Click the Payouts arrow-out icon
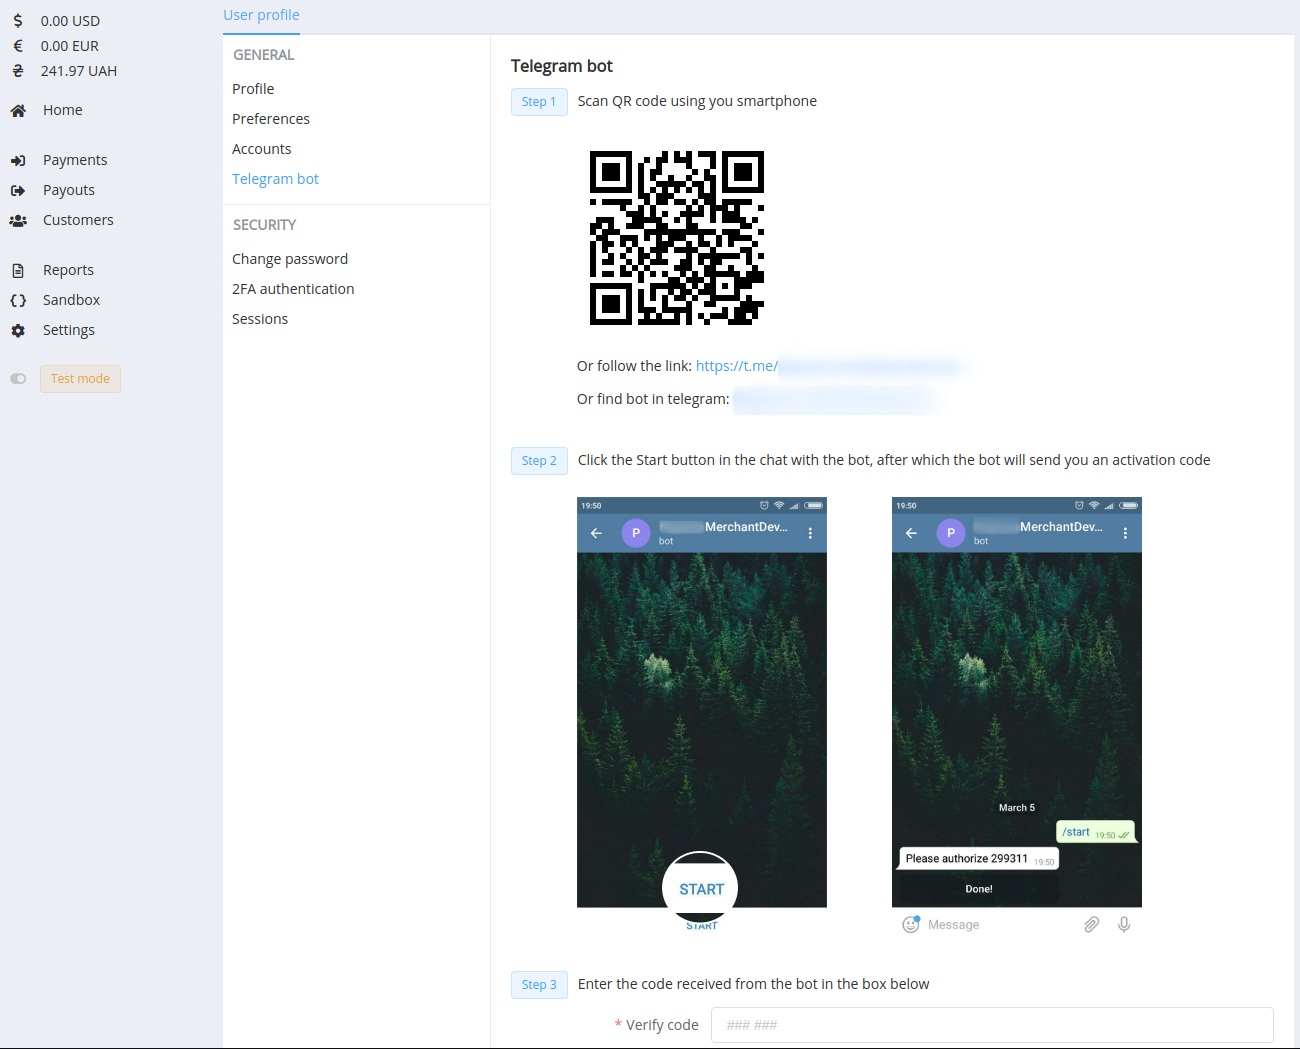This screenshot has height=1049, width=1300. click(18, 190)
